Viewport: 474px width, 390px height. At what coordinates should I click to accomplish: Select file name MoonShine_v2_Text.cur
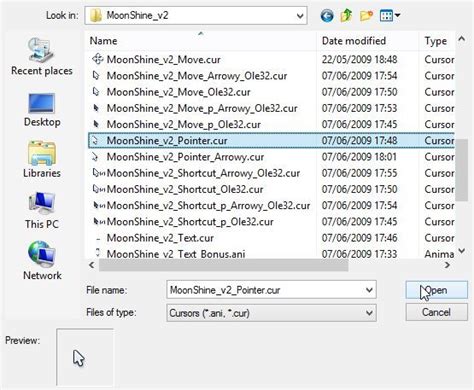[x=160, y=238]
